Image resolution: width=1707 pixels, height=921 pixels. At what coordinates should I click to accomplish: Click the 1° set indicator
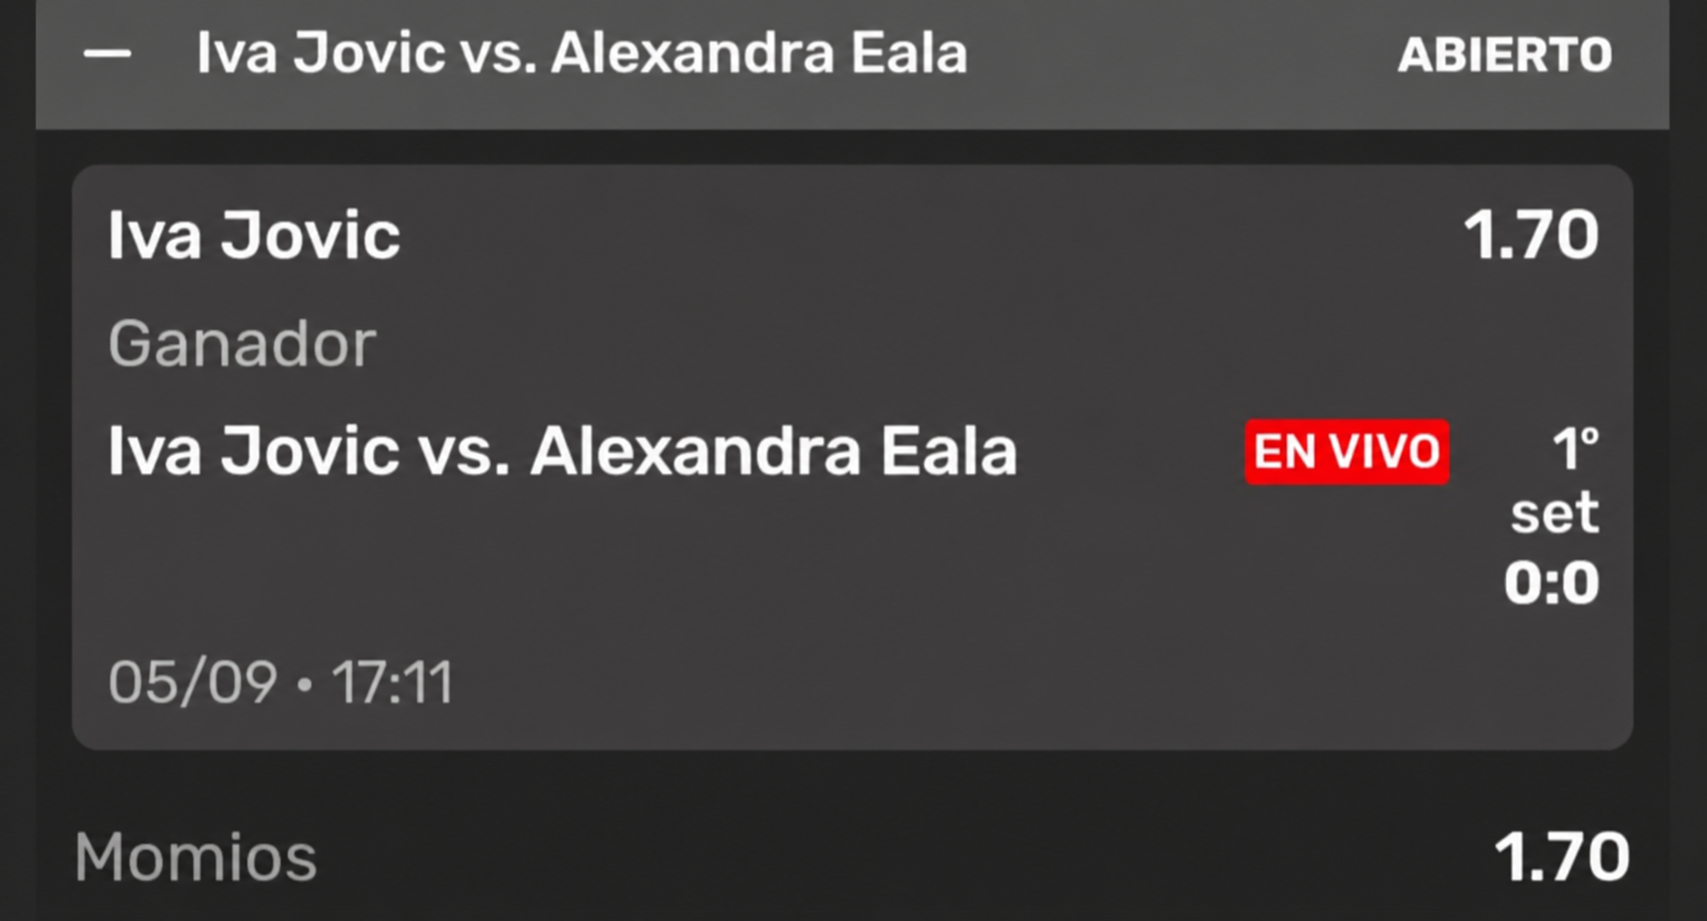click(x=1555, y=480)
